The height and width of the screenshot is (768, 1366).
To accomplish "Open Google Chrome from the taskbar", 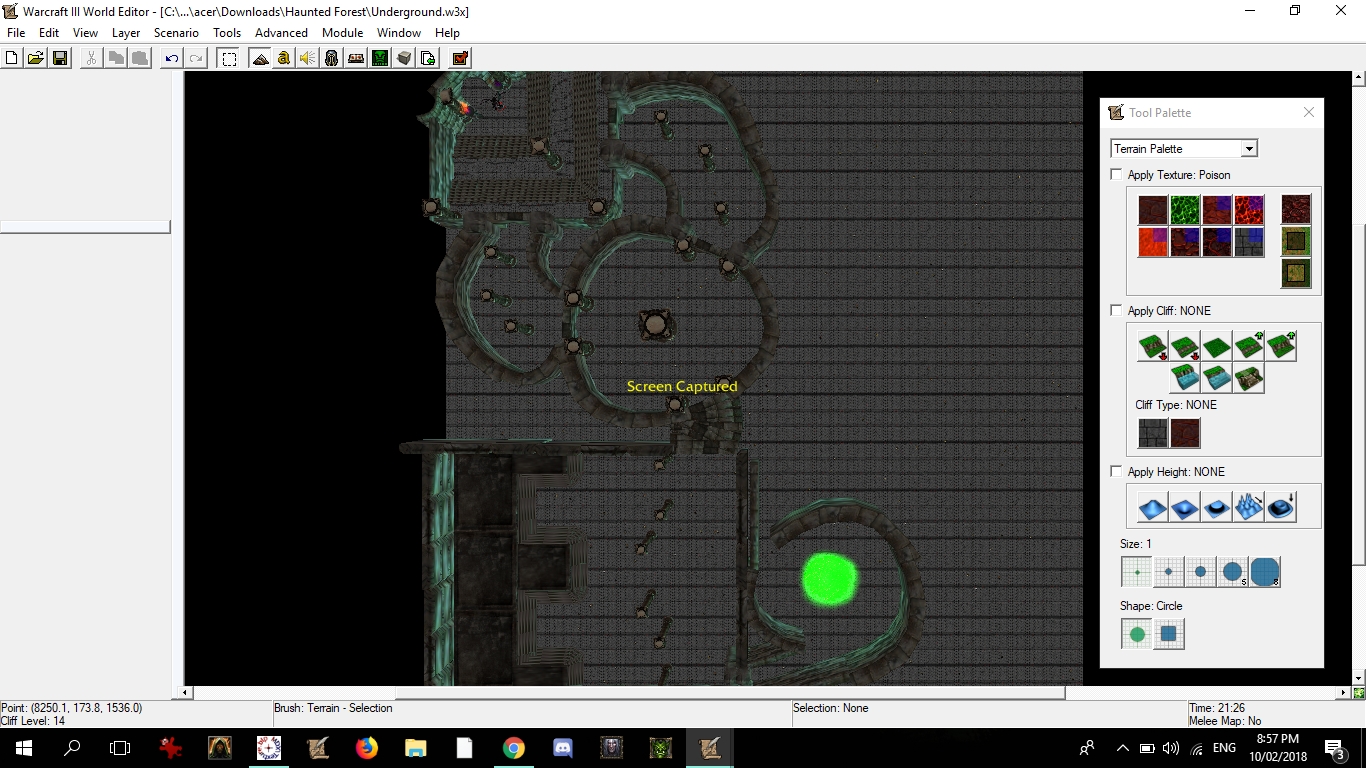I will coord(513,748).
